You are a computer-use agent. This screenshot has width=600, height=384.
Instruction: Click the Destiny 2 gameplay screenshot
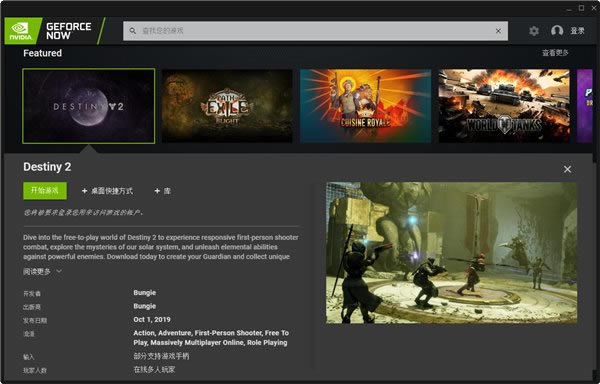tap(452, 253)
